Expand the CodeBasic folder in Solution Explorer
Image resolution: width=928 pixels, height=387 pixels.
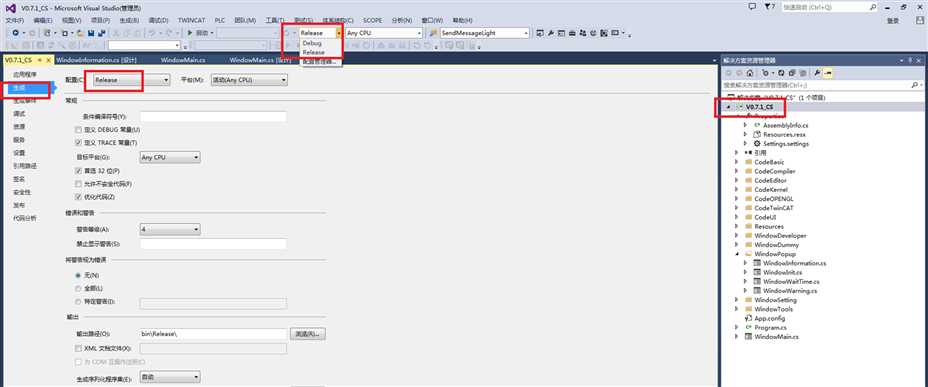[x=736, y=162]
